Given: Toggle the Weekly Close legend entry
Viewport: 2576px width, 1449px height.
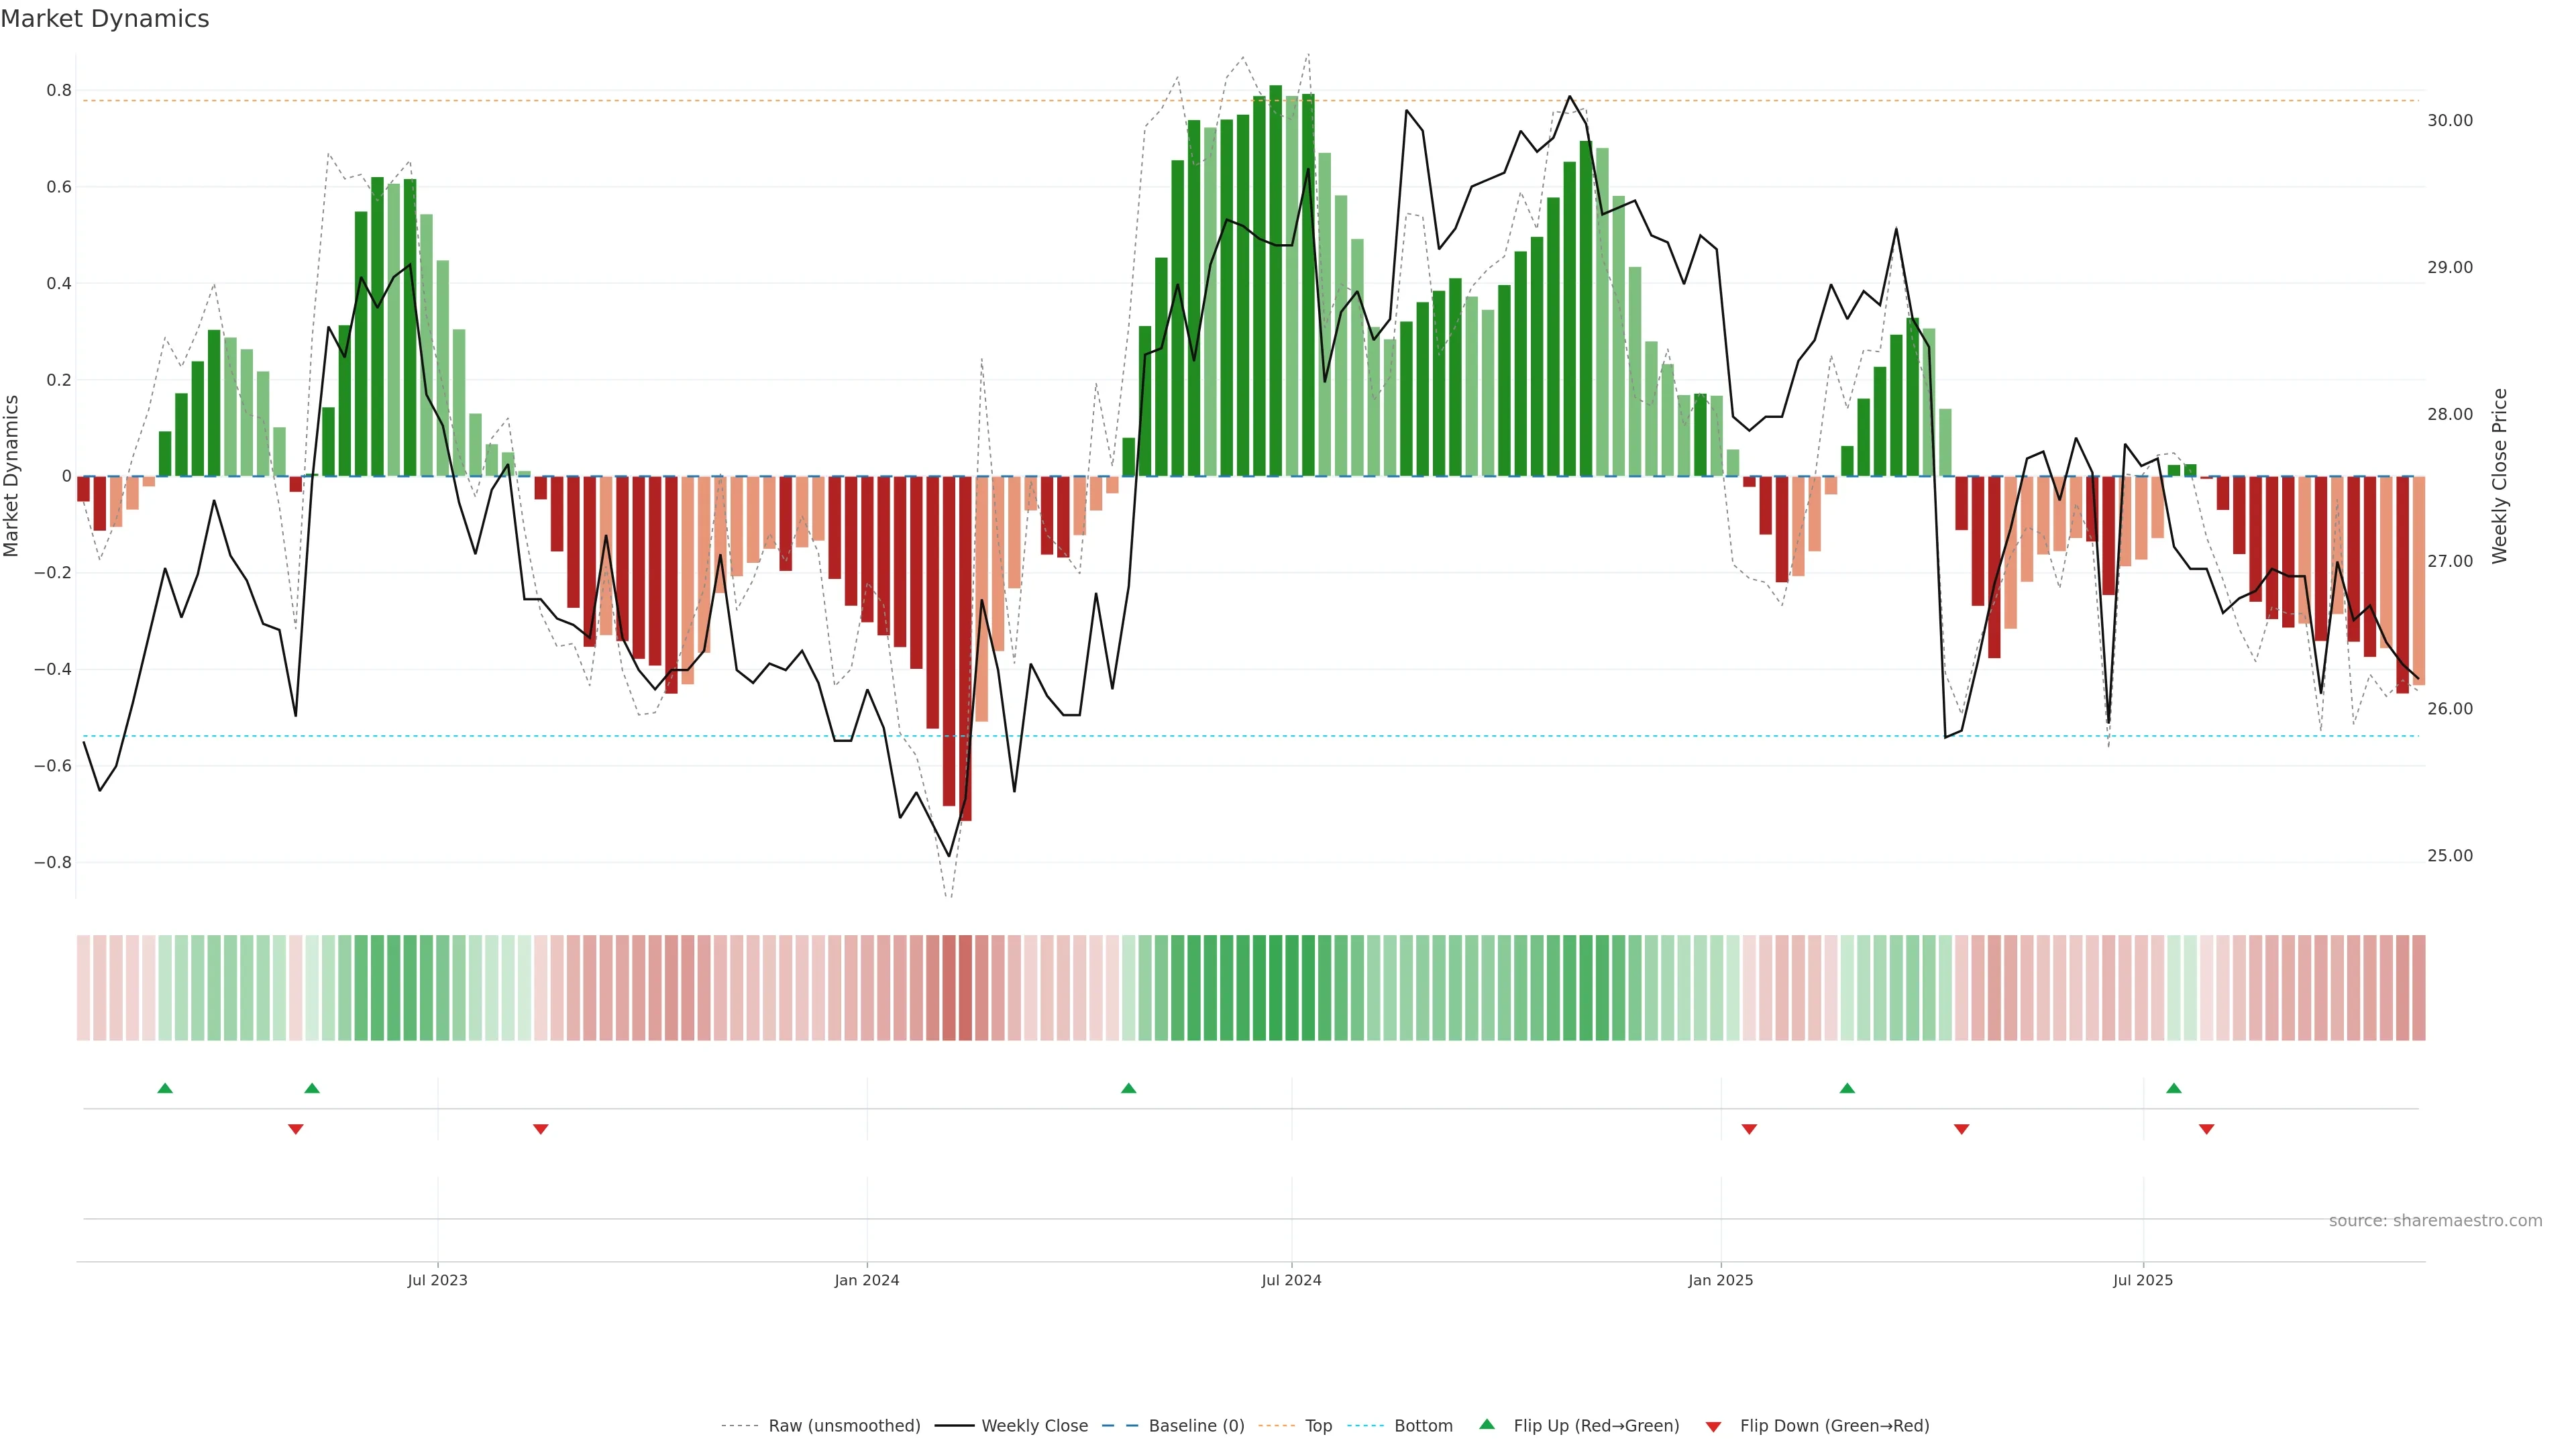Looking at the screenshot, I should click(x=1034, y=1426).
